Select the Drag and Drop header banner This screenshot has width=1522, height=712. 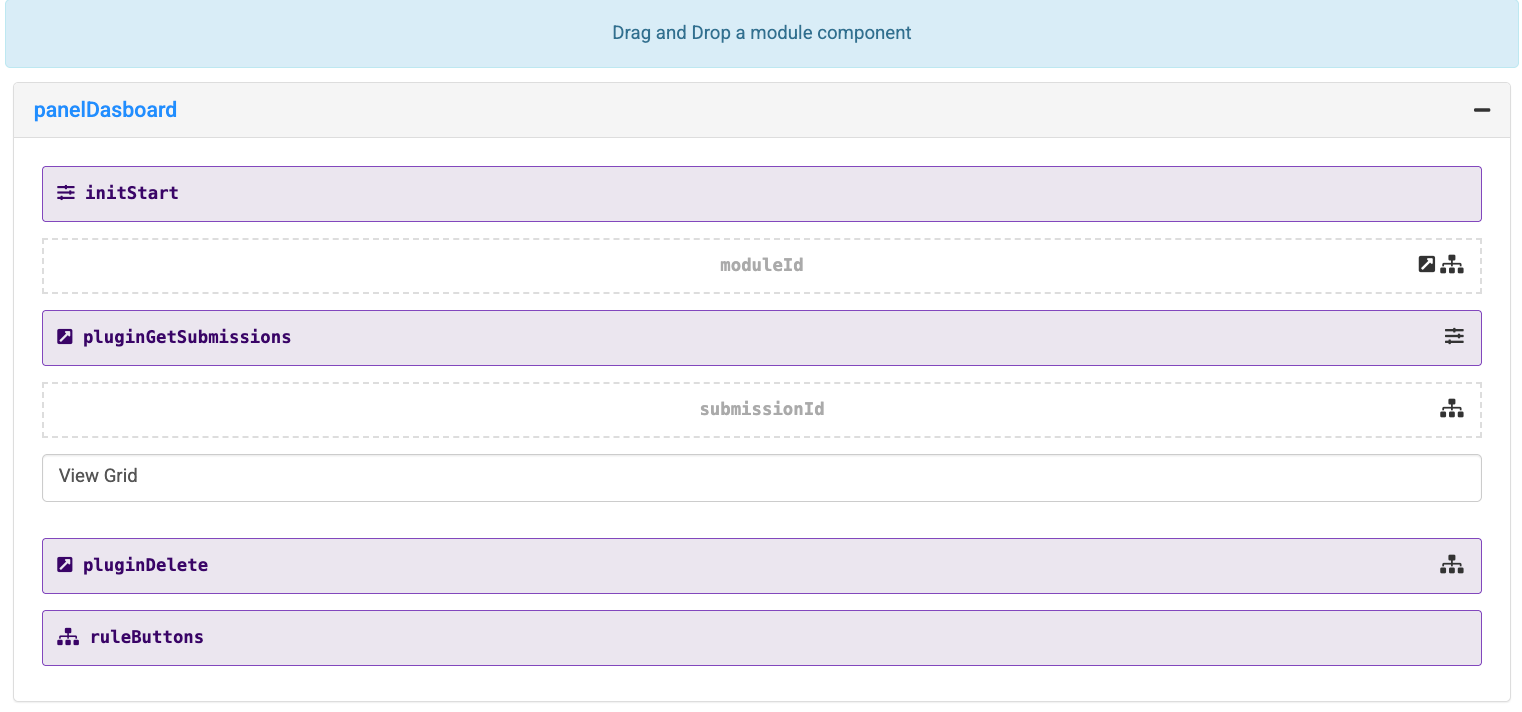click(761, 32)
